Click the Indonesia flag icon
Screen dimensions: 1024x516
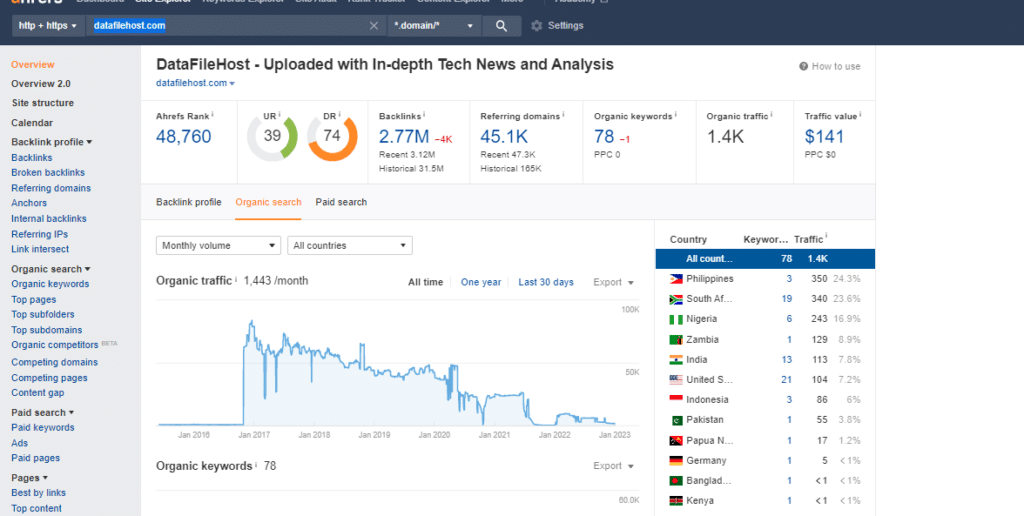click(676, 400)
